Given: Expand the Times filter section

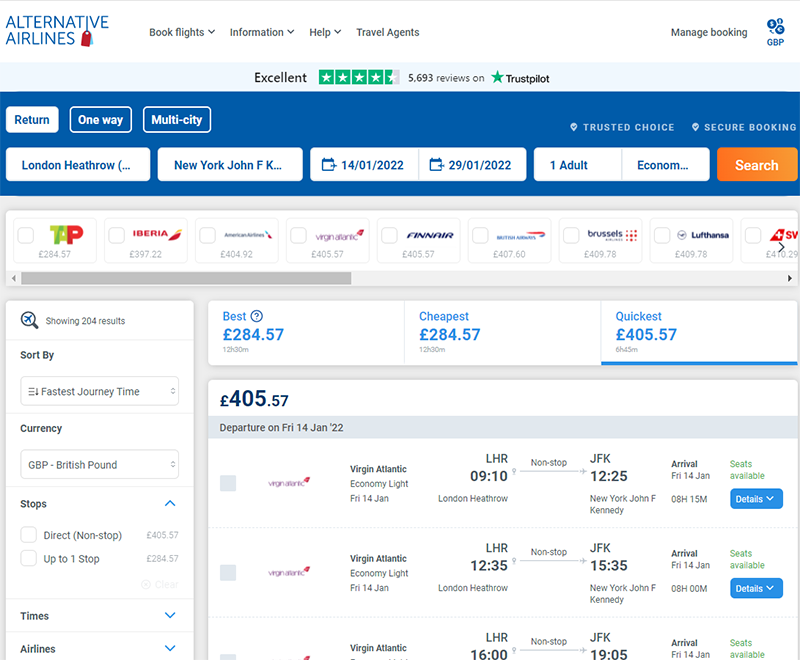Looking at the screenshot, I should [x=170, y=616].
